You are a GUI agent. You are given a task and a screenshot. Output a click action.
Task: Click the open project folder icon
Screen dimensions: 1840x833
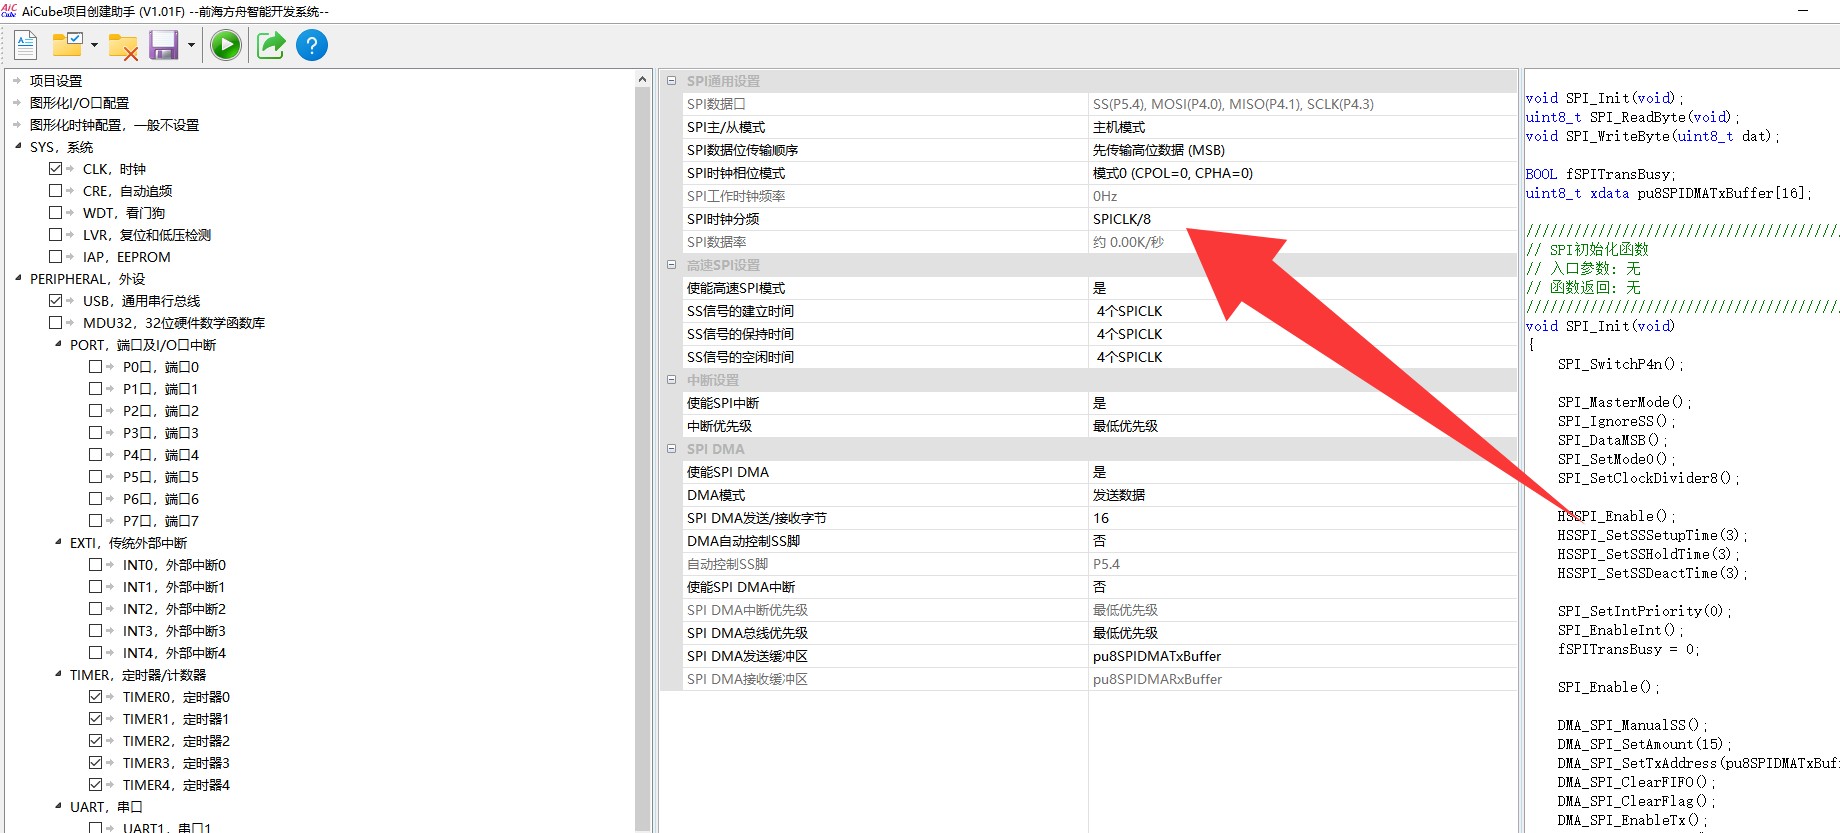(67, 45)
